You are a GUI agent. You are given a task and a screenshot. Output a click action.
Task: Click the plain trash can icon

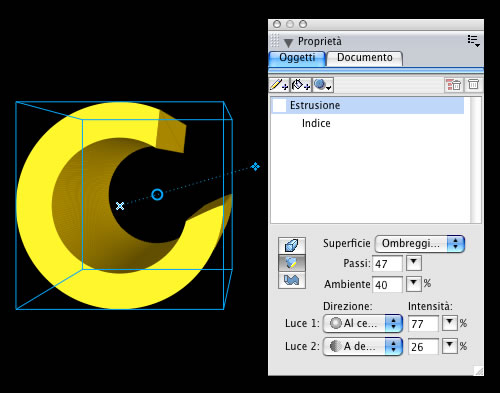pos(473,84)
